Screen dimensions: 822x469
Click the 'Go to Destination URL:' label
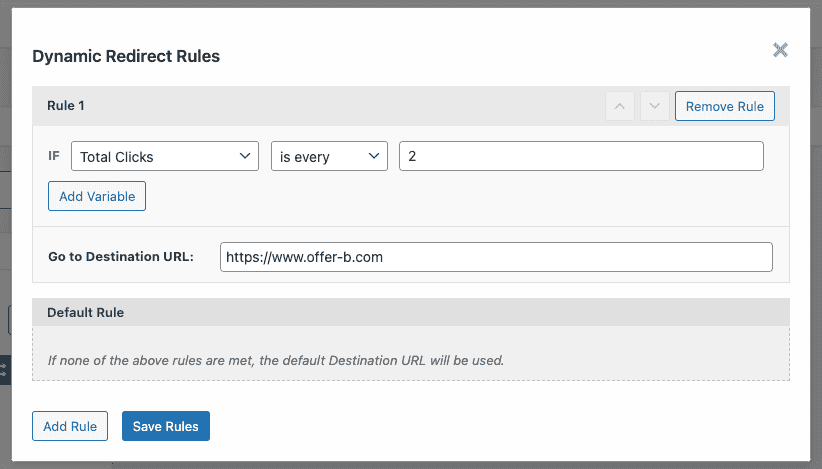121,257
